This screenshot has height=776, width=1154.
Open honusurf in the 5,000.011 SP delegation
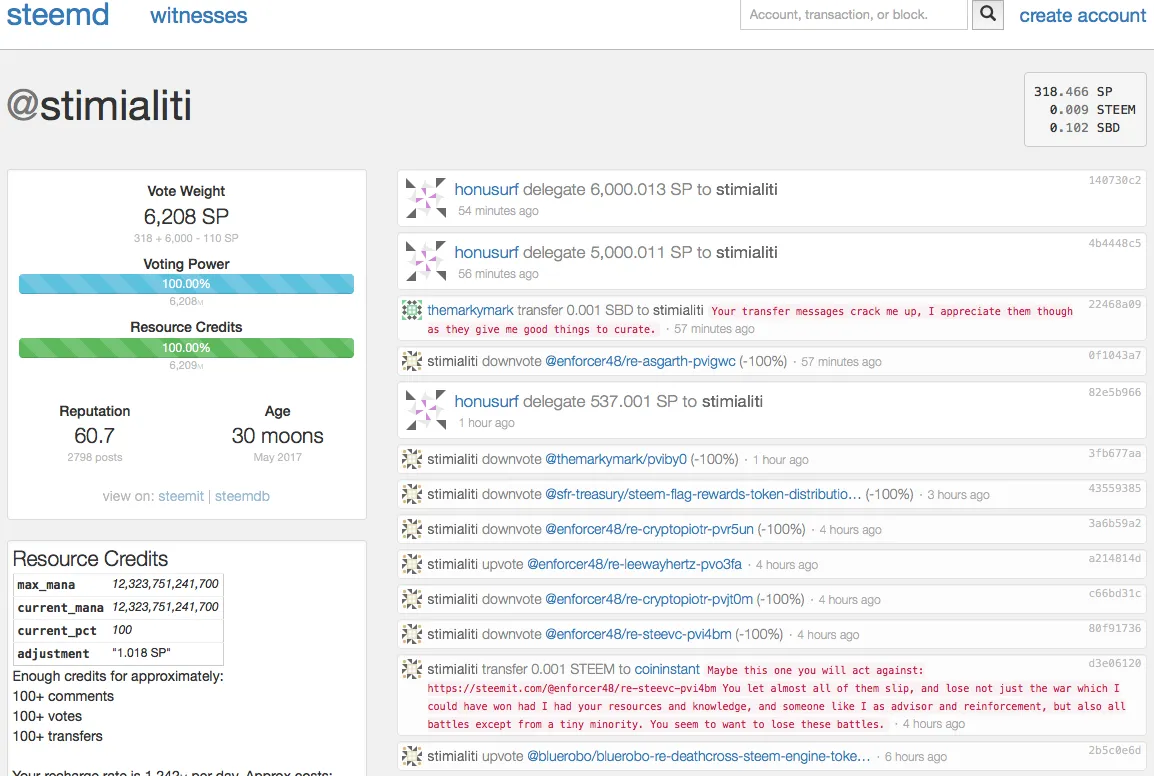(486, 253)
